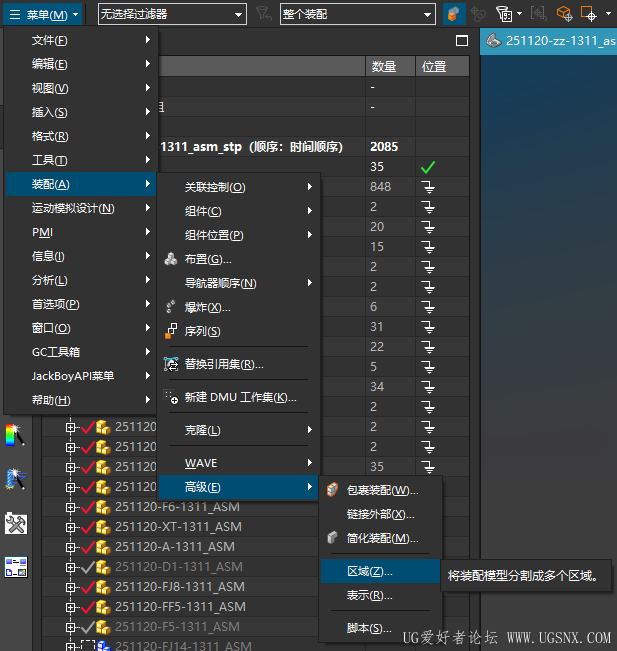Open the 无选择过滤器 selection filter dropdown
The image size is (617, 651).
172,15
